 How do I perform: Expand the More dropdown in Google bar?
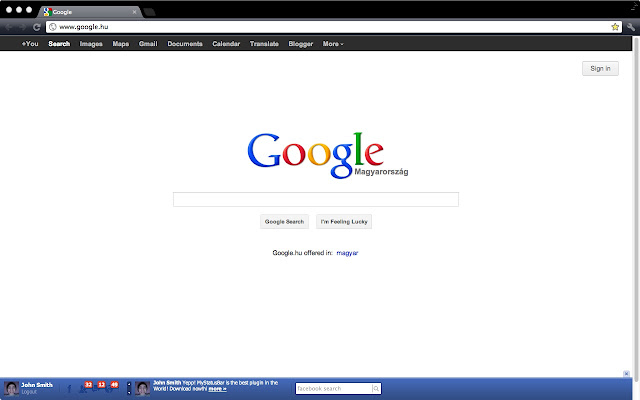pyautogui.click(x=333, y=44)
